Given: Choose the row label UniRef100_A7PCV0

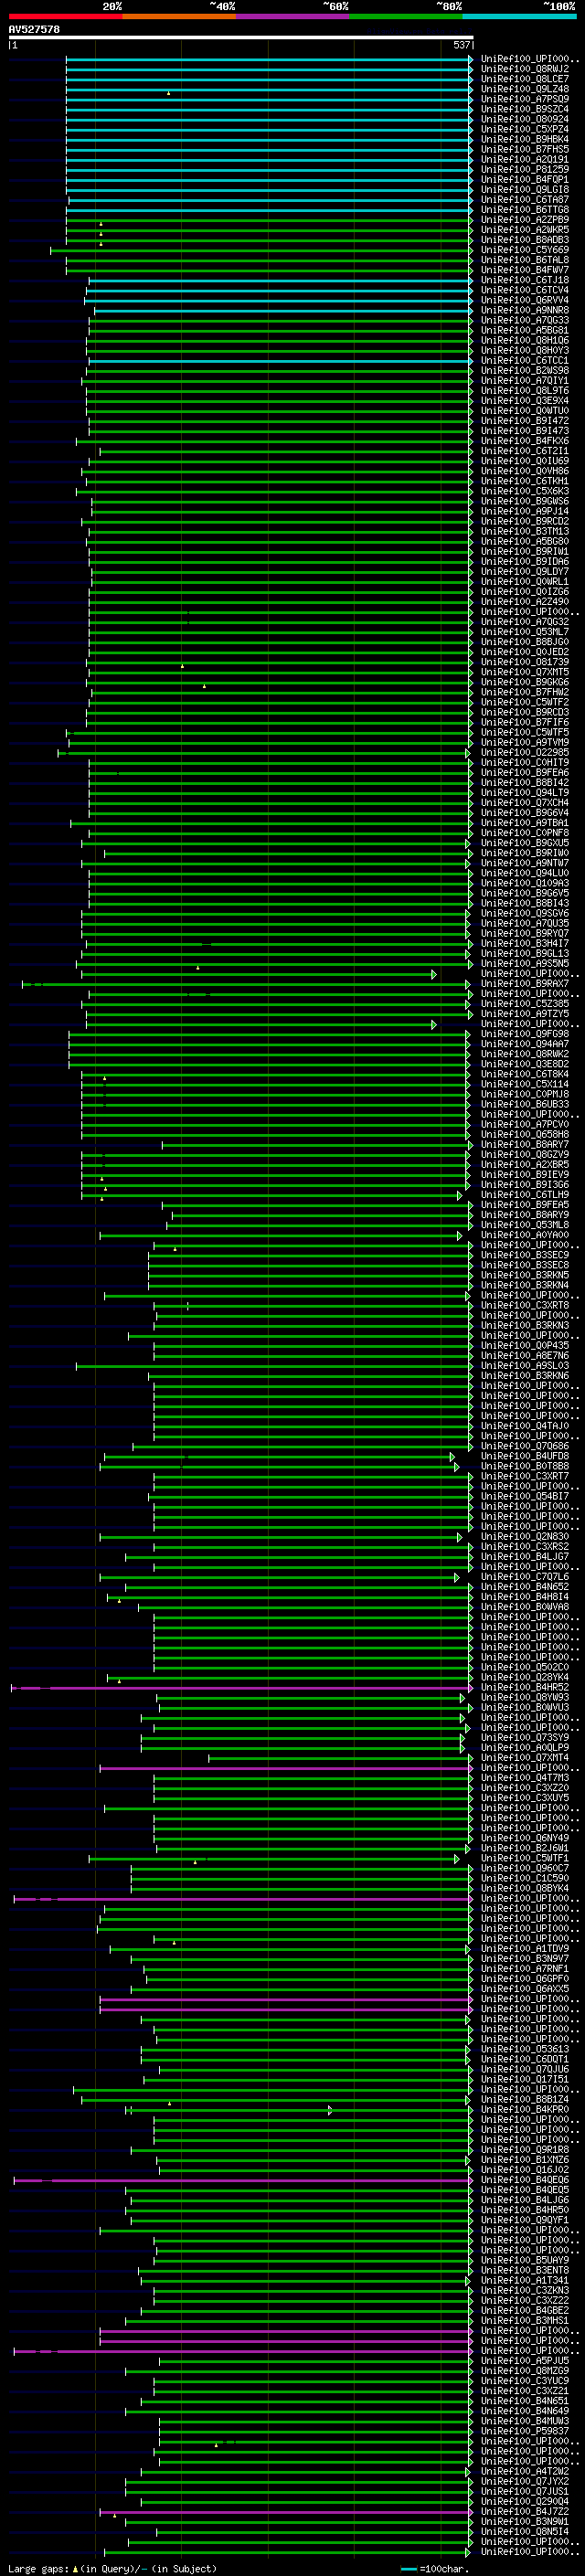Looking at the screenshot, I should [x=525, y=1124].
